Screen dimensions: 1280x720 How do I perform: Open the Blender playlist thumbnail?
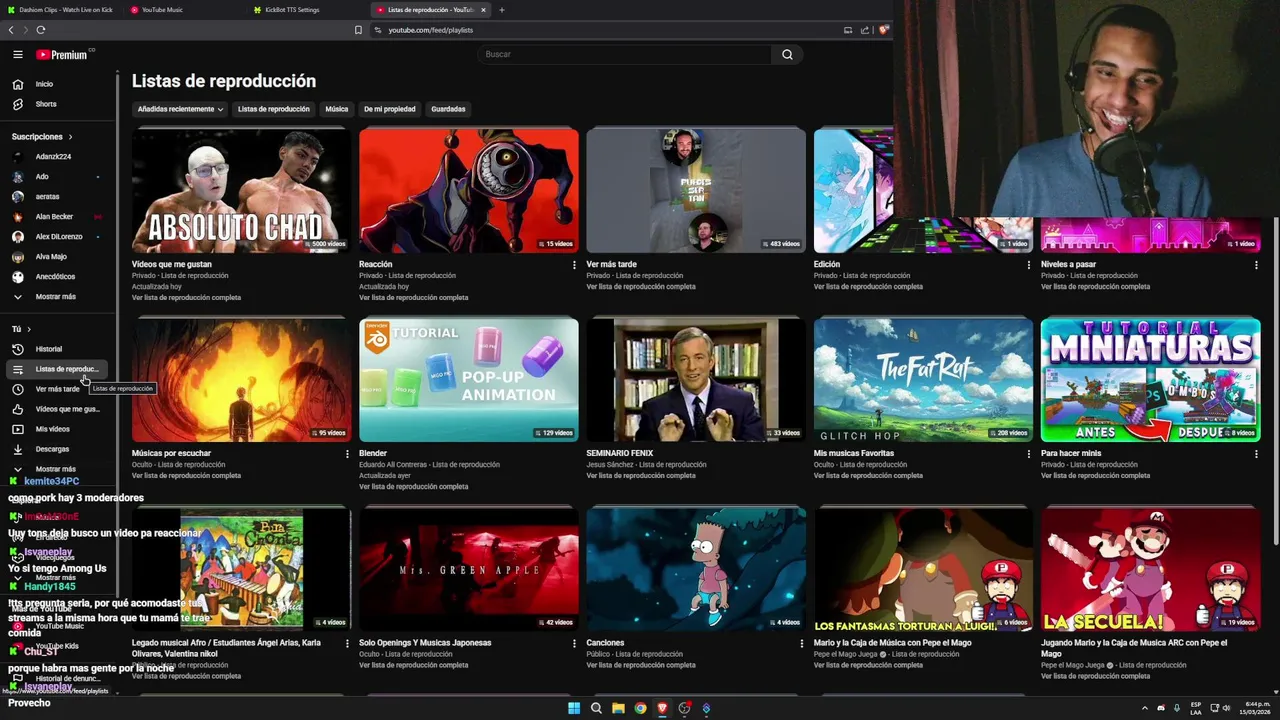pyautogui.click(x=468, y=380)
